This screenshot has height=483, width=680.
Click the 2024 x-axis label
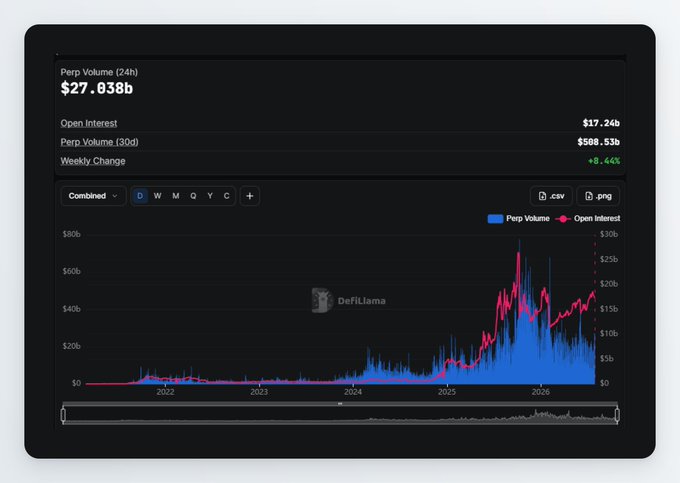[x=353, y=392]
